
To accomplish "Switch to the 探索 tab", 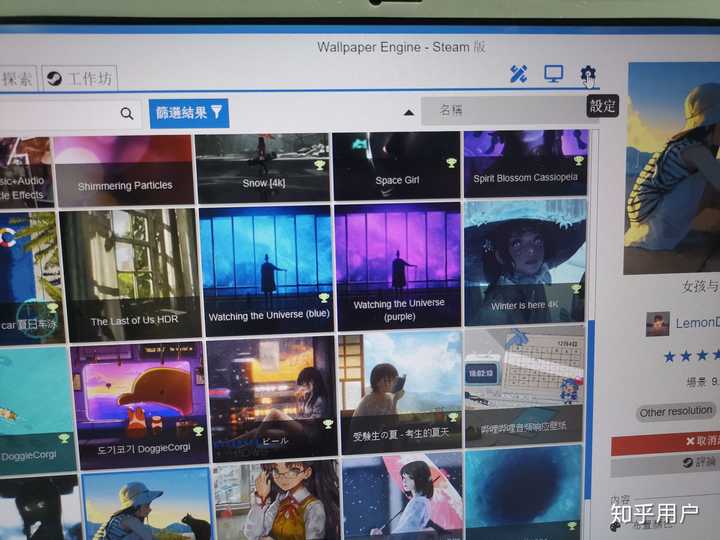I will click(x=17, y=79).
